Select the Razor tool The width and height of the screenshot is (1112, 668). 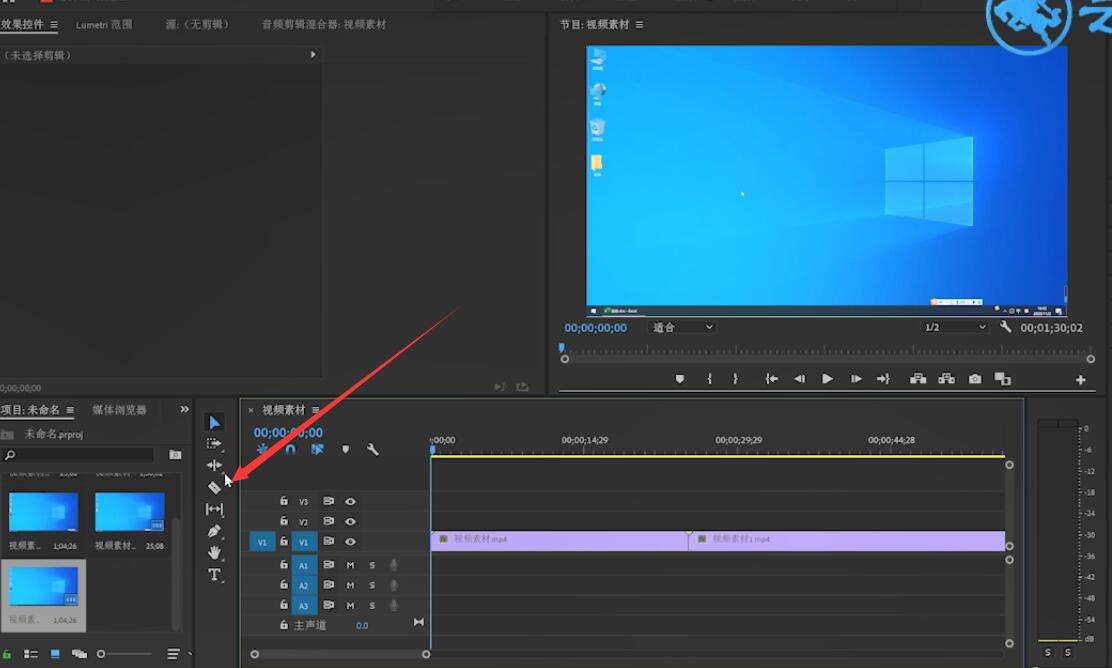[x=214, y=487]
